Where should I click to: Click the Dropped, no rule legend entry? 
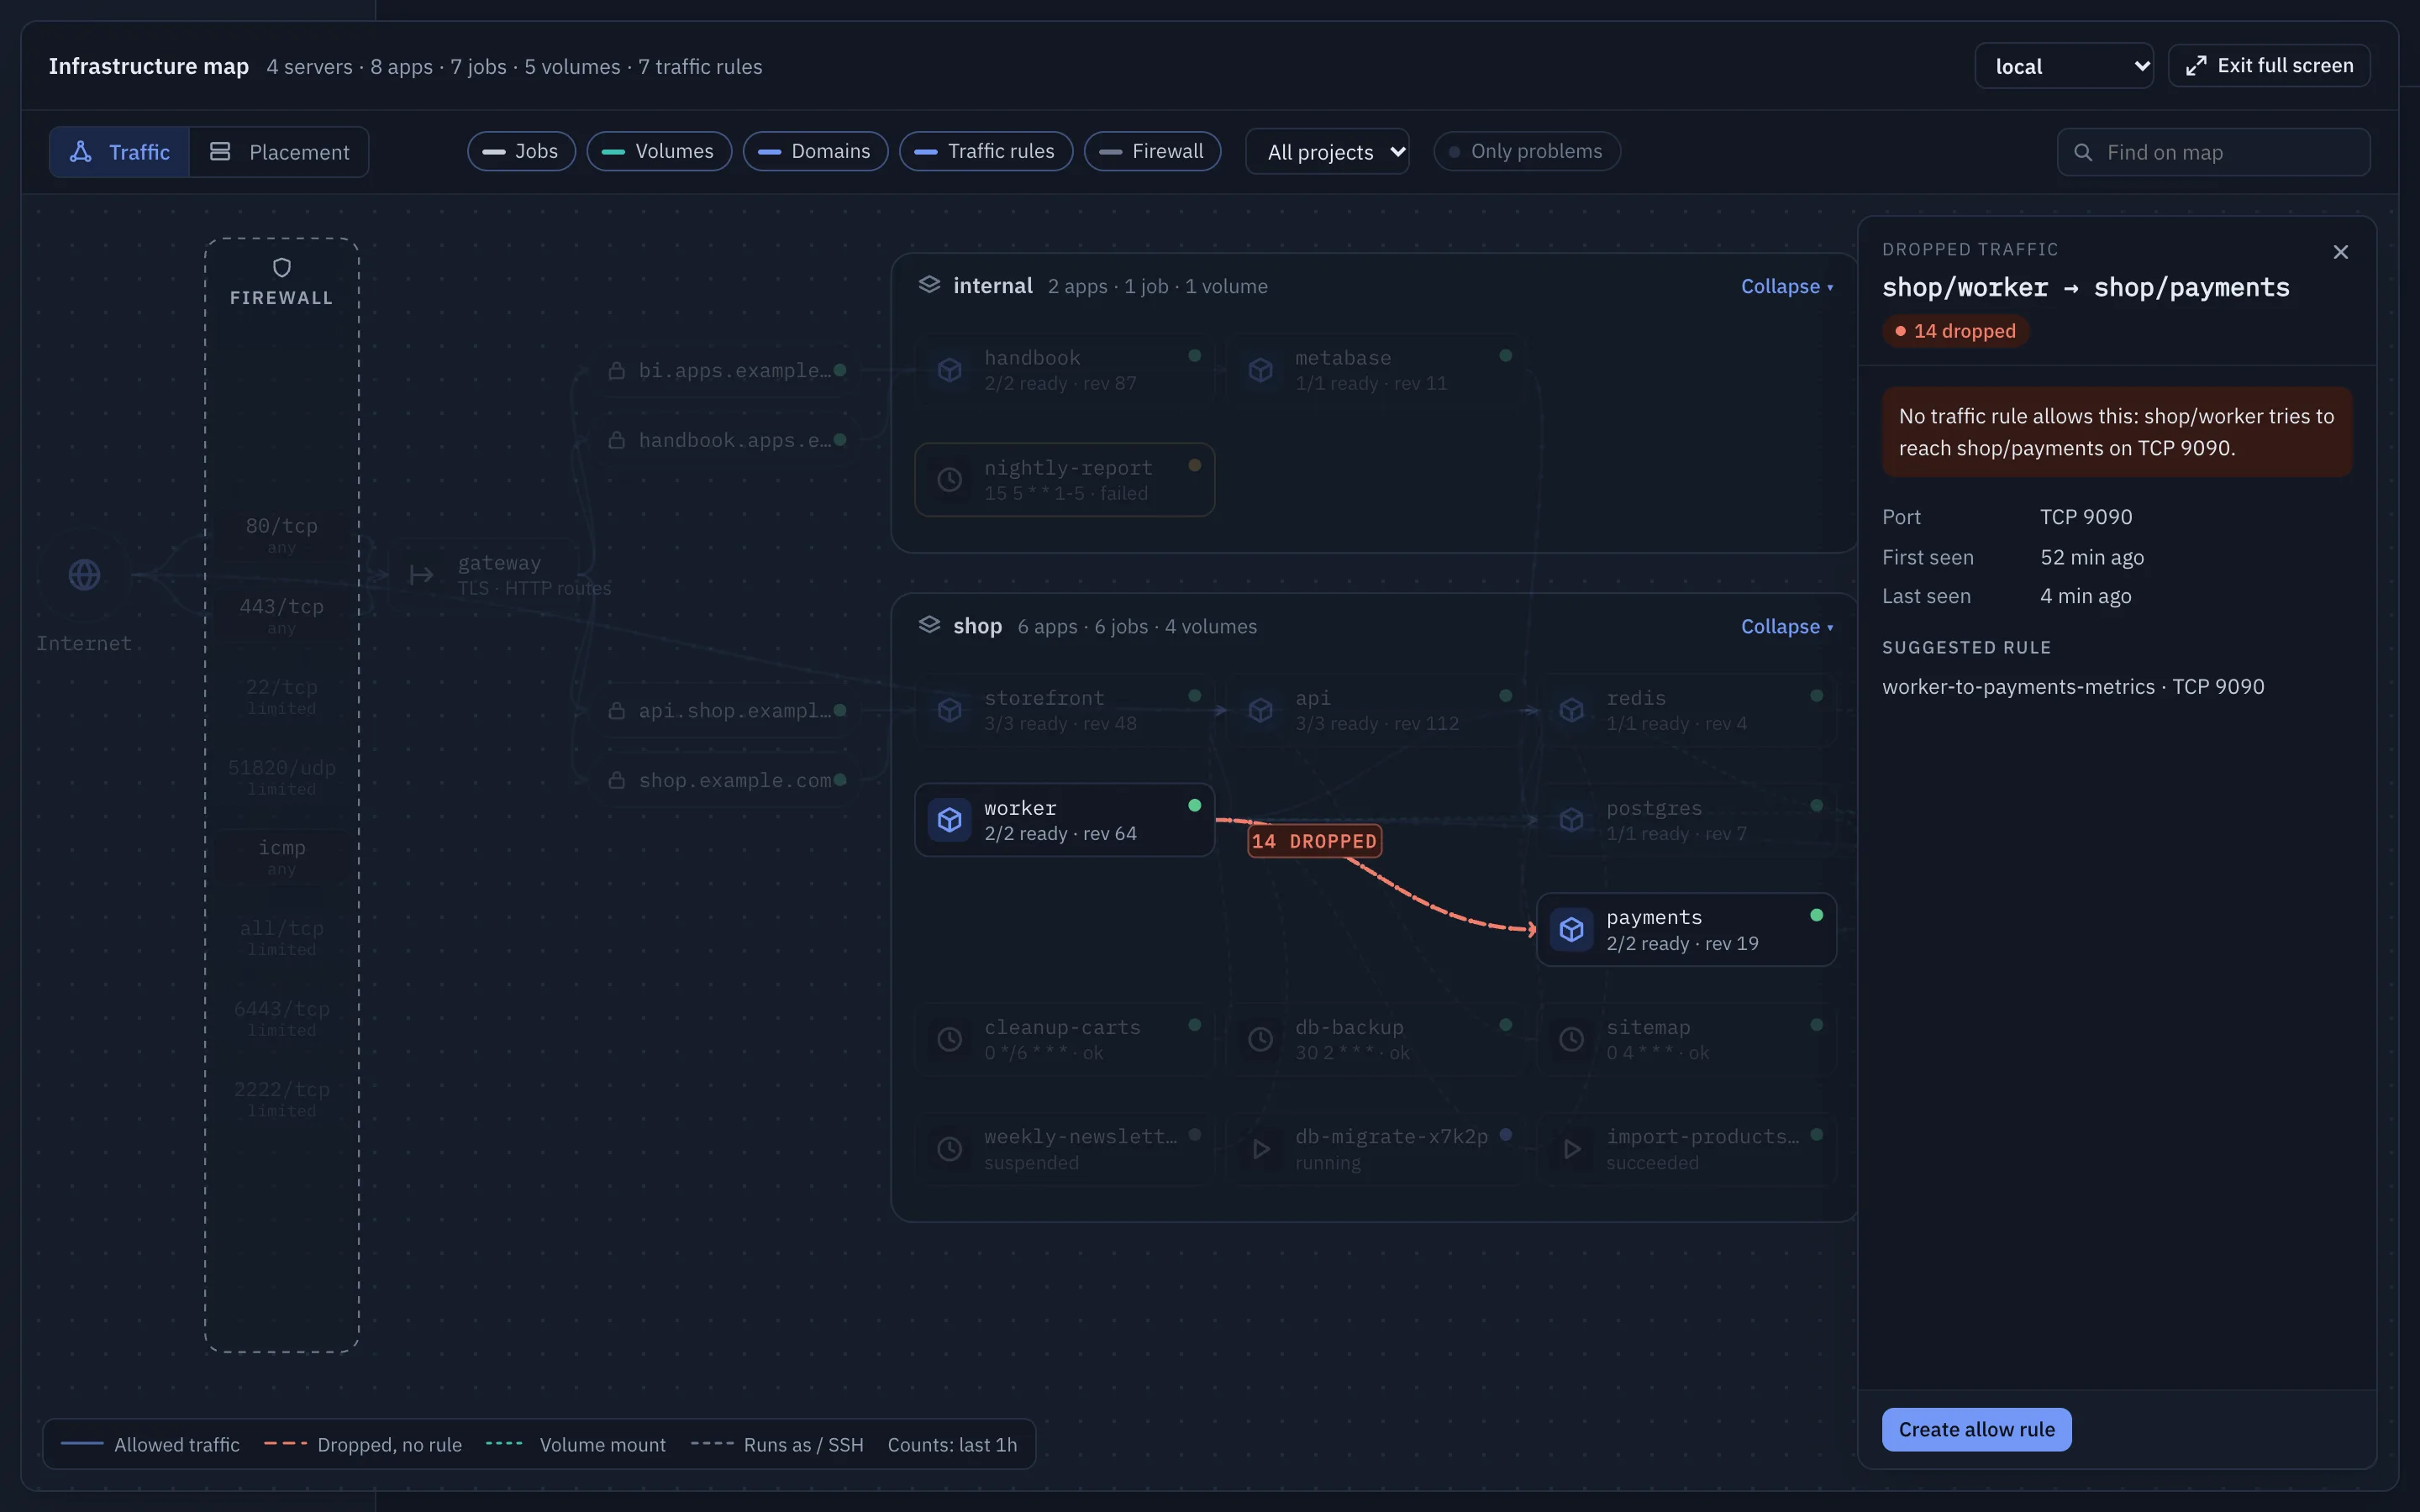pyautogui.click(x=363, y=1445)
